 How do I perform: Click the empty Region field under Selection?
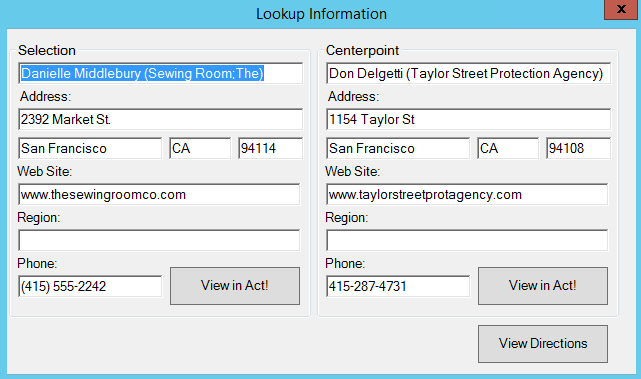click(x=159, y=240)
